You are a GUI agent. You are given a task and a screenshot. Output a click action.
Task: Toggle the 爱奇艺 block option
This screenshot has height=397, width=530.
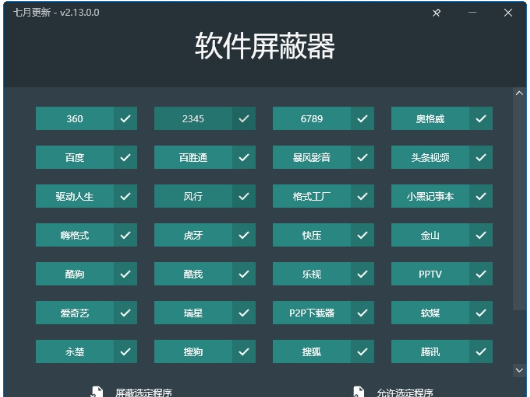coord(87,313)
